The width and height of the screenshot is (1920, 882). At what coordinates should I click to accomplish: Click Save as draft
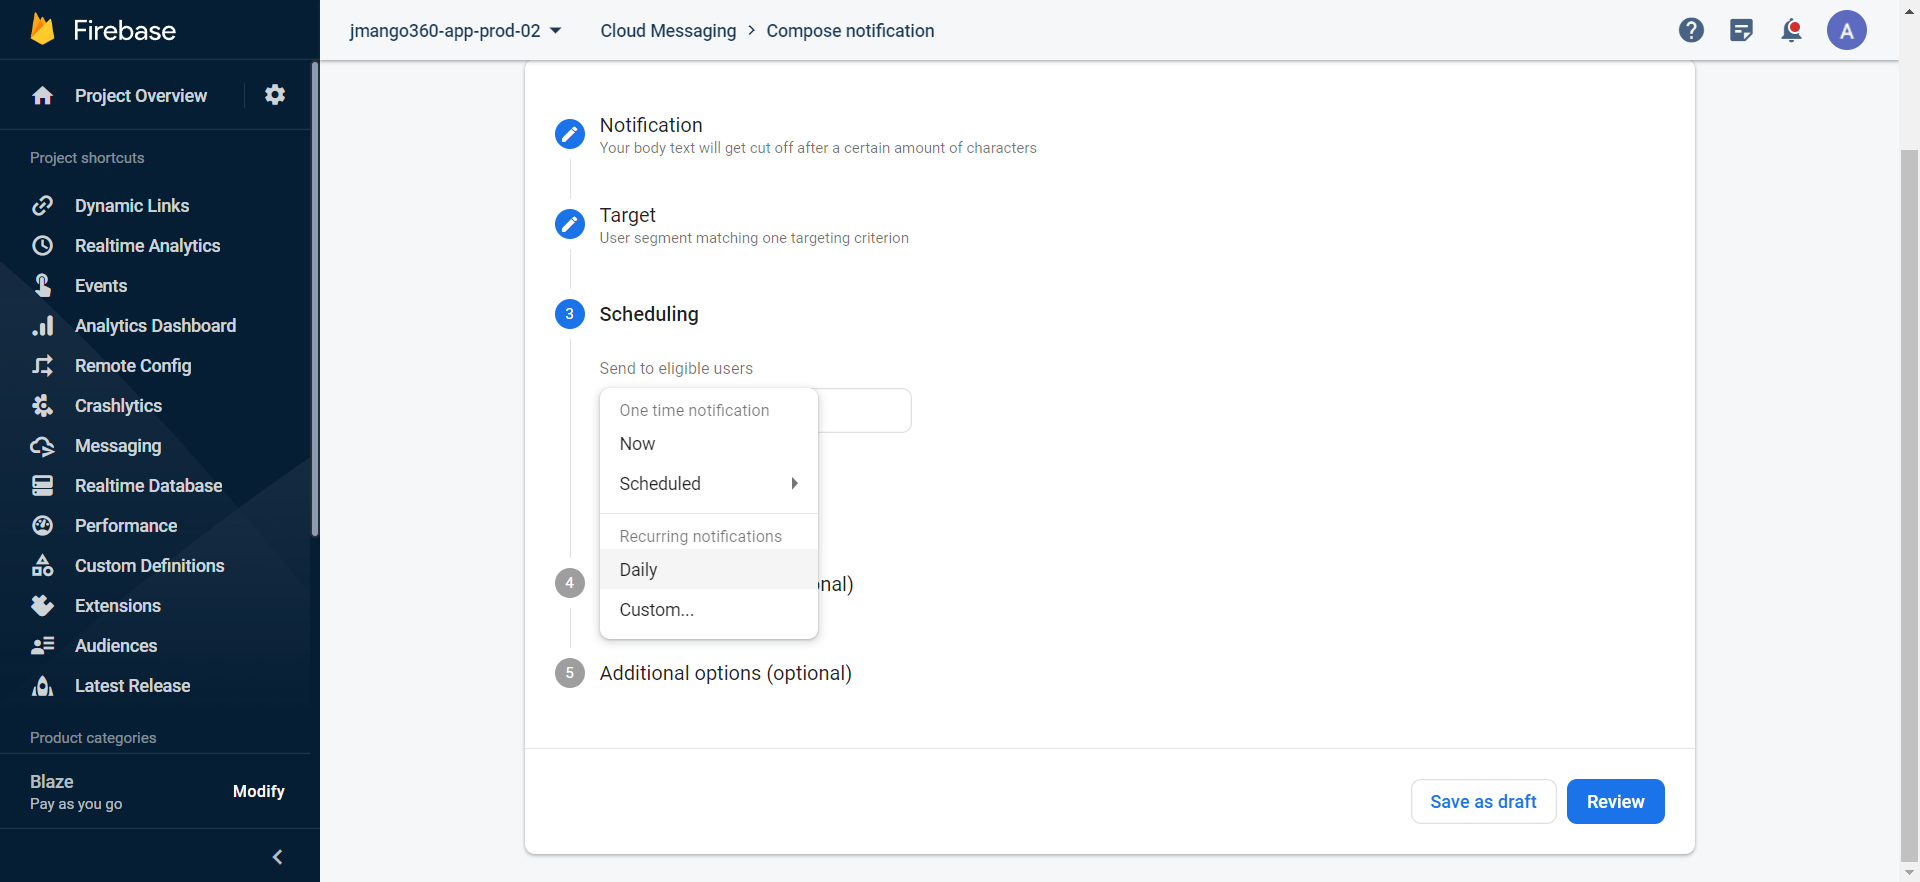1483,802
